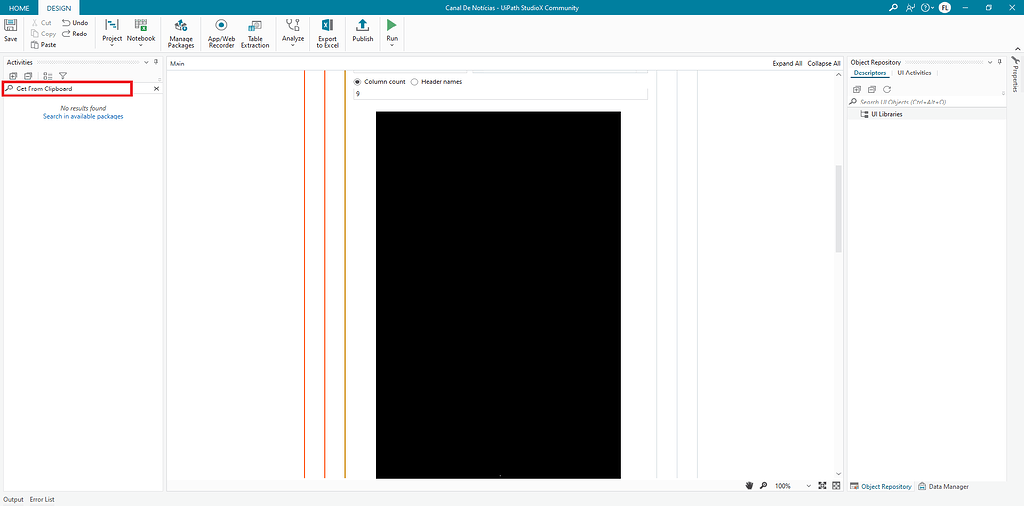This screenshot has height=506, width=1024.
Task: Open the Object Repository options dropdown
Action: (x=991, y=63)
